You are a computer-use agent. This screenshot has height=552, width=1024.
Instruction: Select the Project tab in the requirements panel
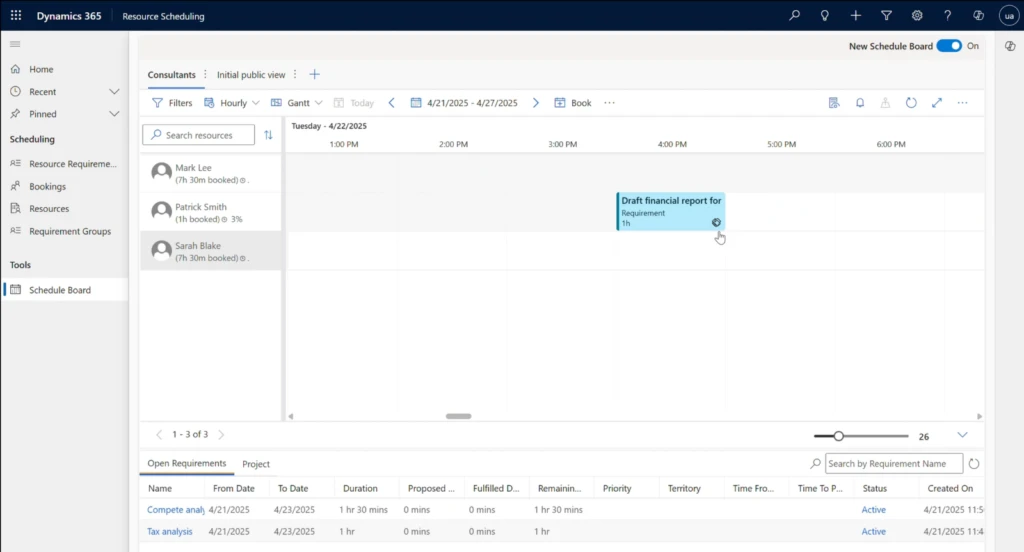click(x=256, y=464)
